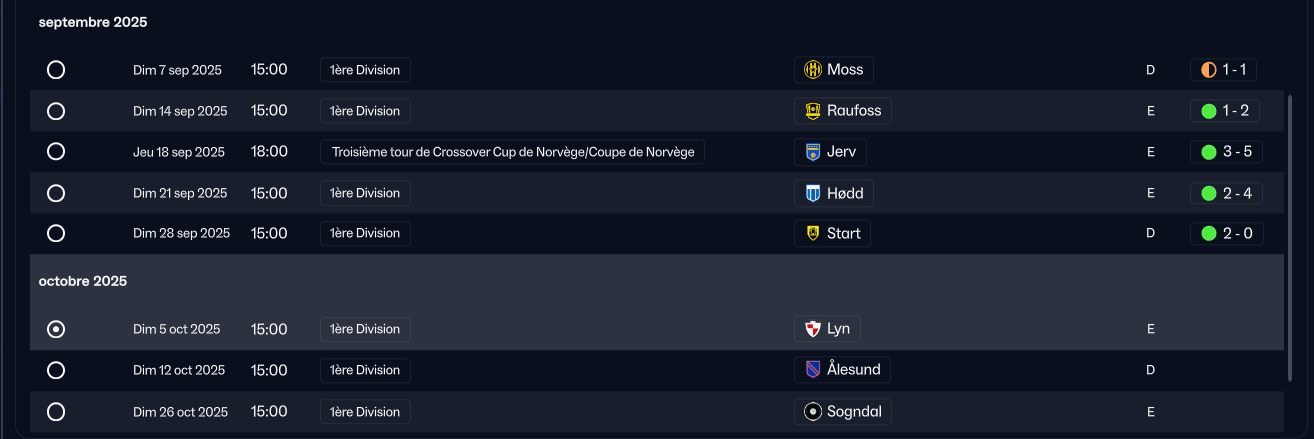This screenshot has width=1314, height=439.
Task: Click the Raufoss club crest icon
Action: point(814,111)
